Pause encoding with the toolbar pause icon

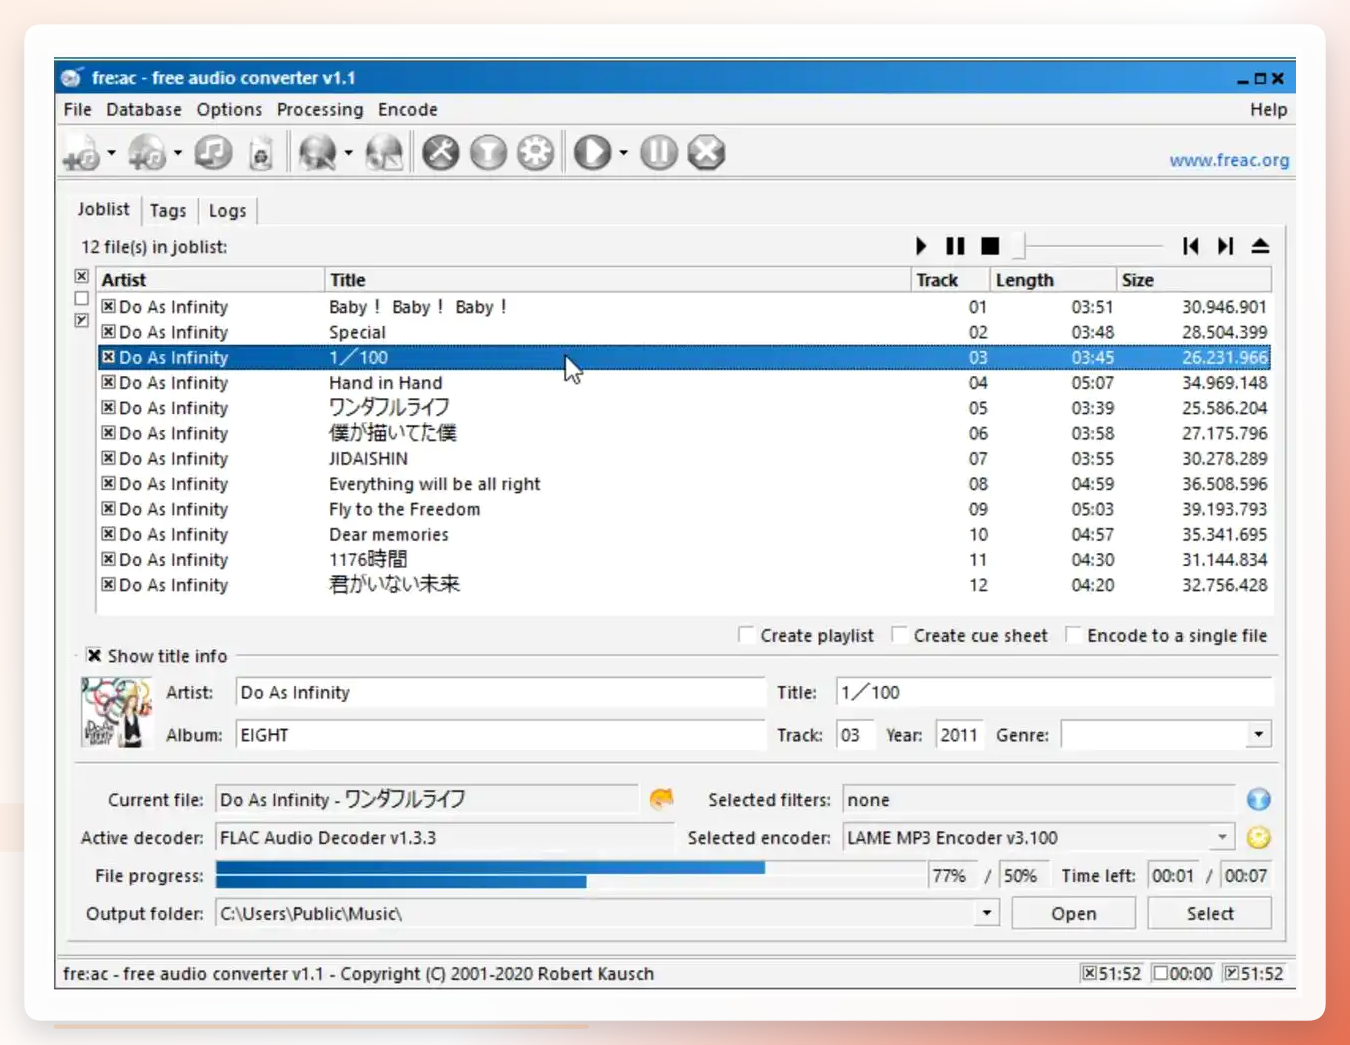[658, 153]
